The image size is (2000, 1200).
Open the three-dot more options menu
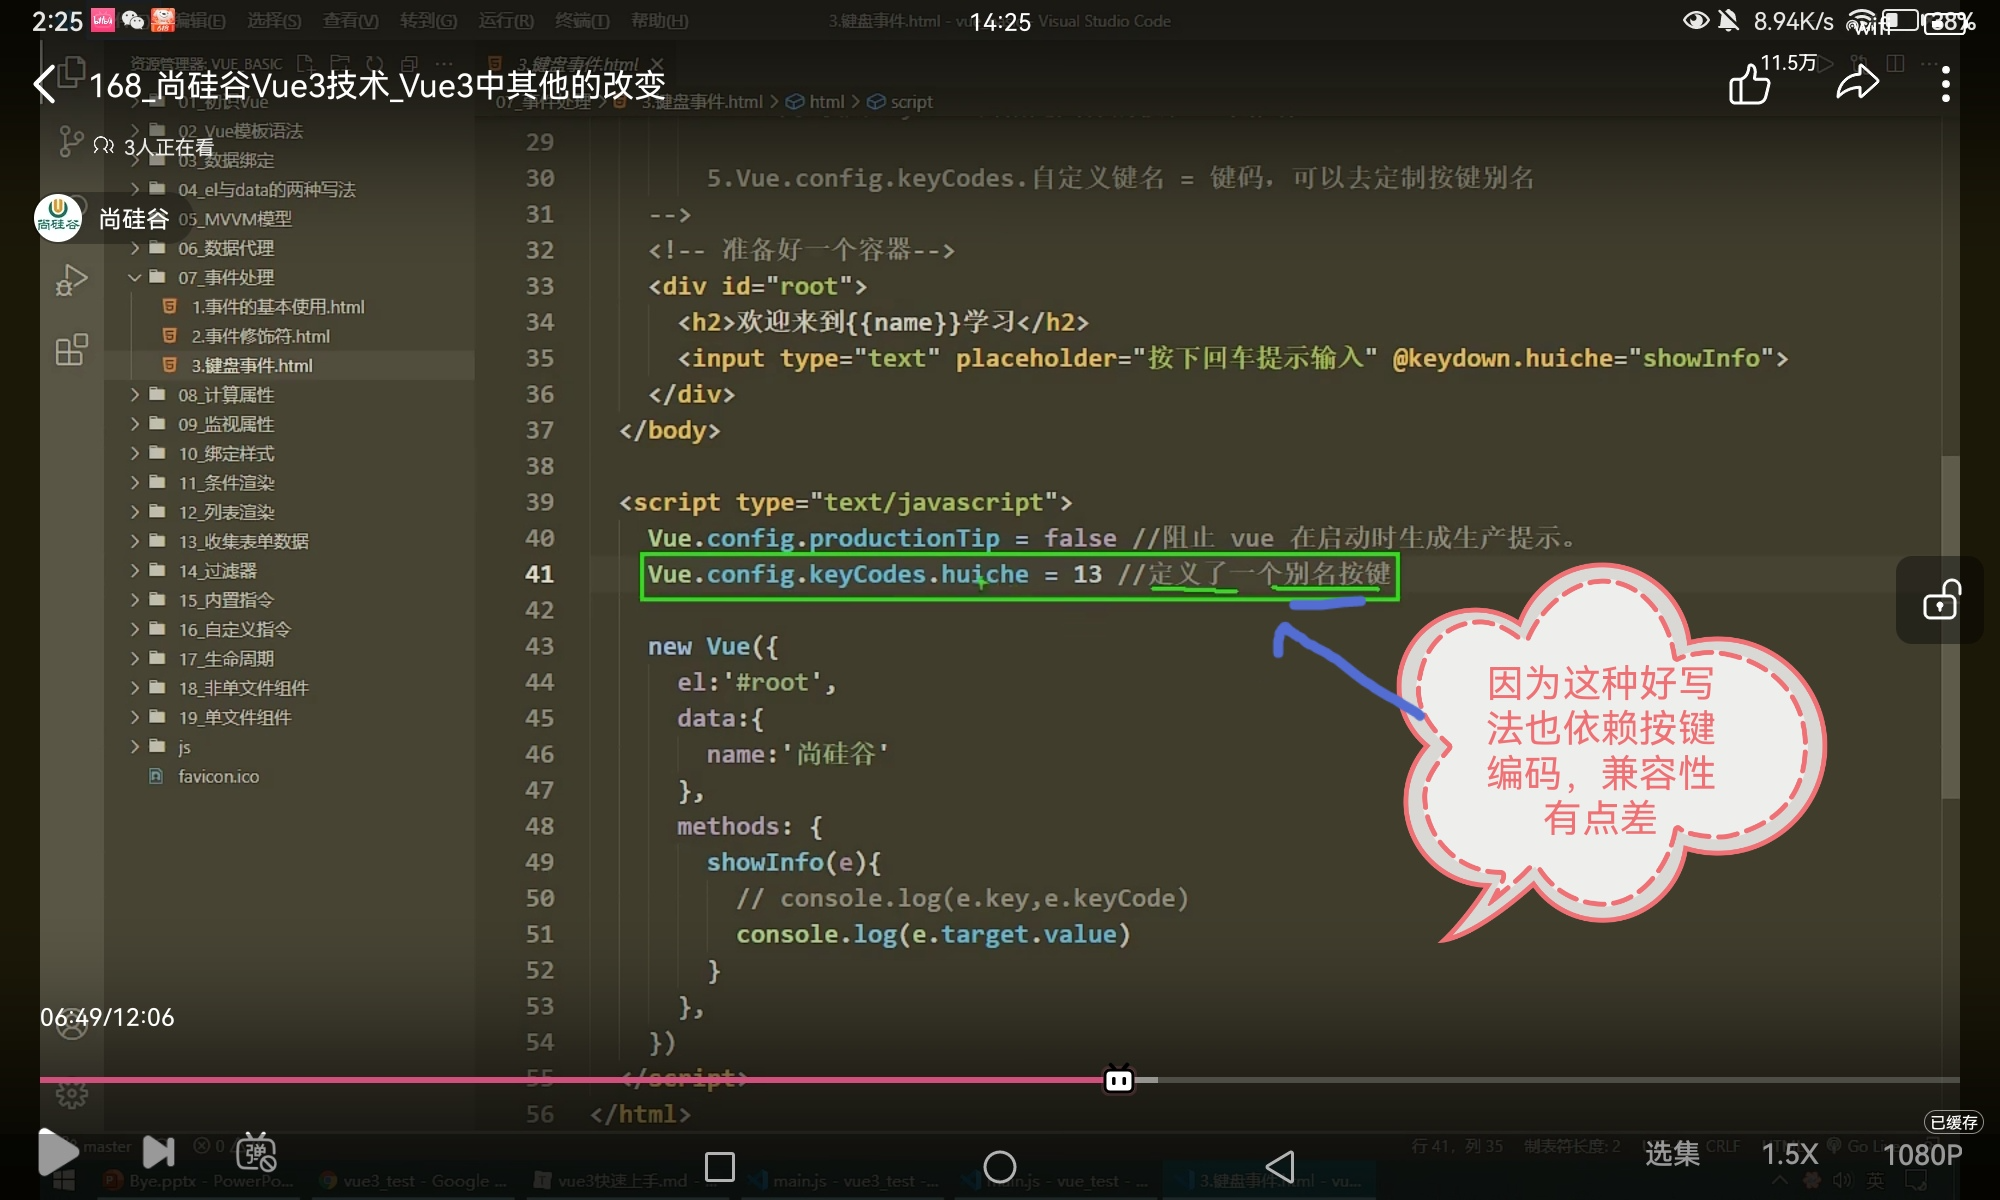click(1945, 84)
